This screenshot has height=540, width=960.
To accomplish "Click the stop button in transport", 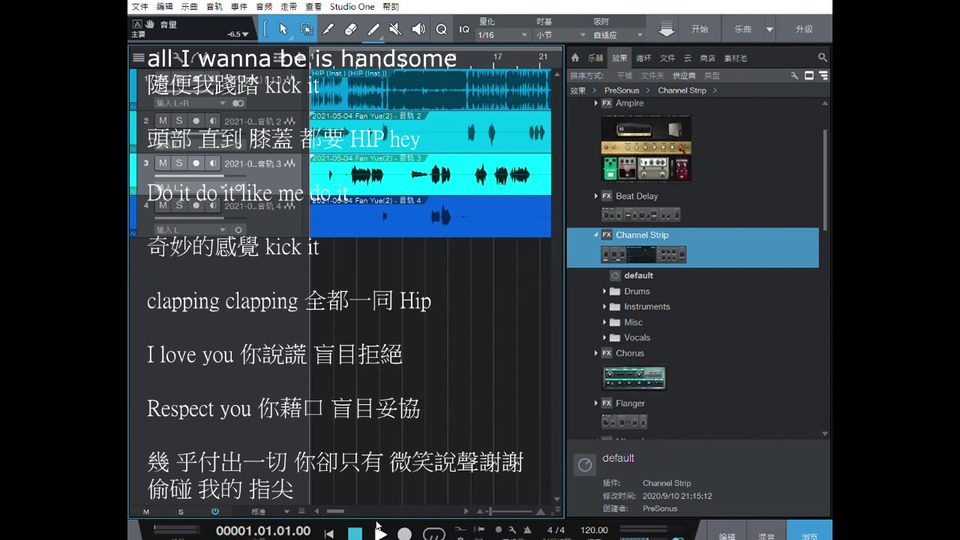I will (x=355, y=534).
